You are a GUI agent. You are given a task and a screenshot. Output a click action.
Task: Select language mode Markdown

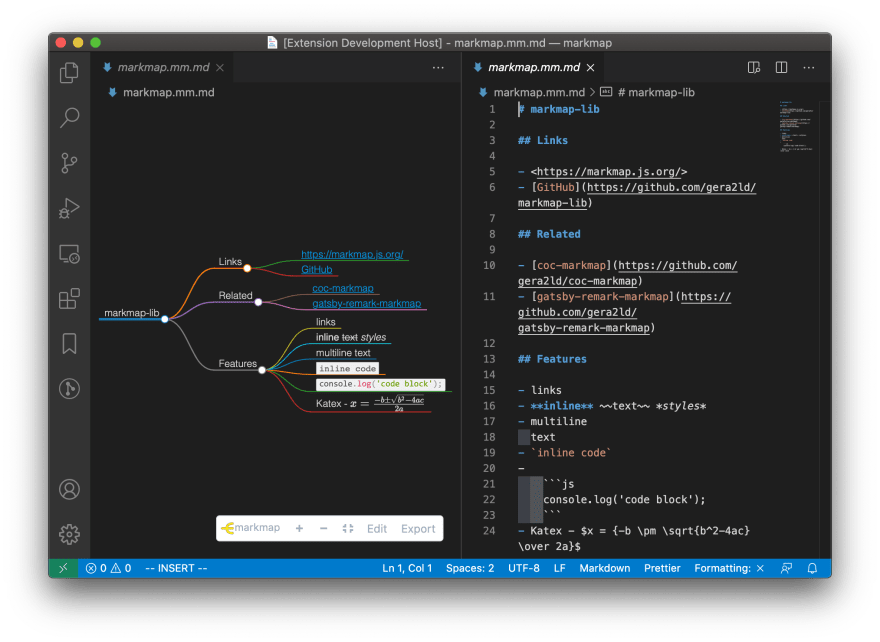coord(604,568)
